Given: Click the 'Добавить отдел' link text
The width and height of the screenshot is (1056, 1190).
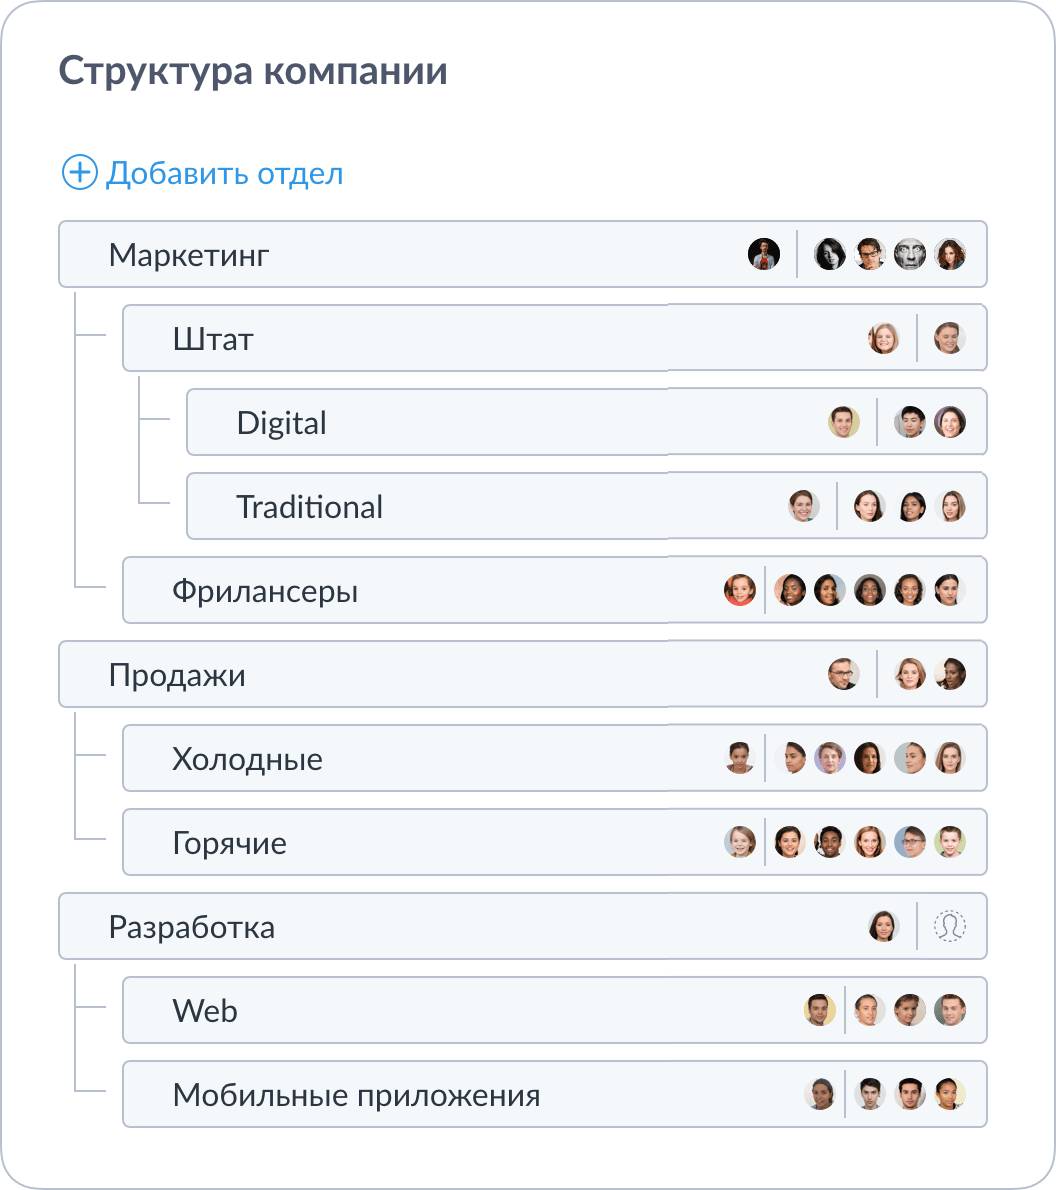Looking at the screenshot, I should click(x=224, y=173).
